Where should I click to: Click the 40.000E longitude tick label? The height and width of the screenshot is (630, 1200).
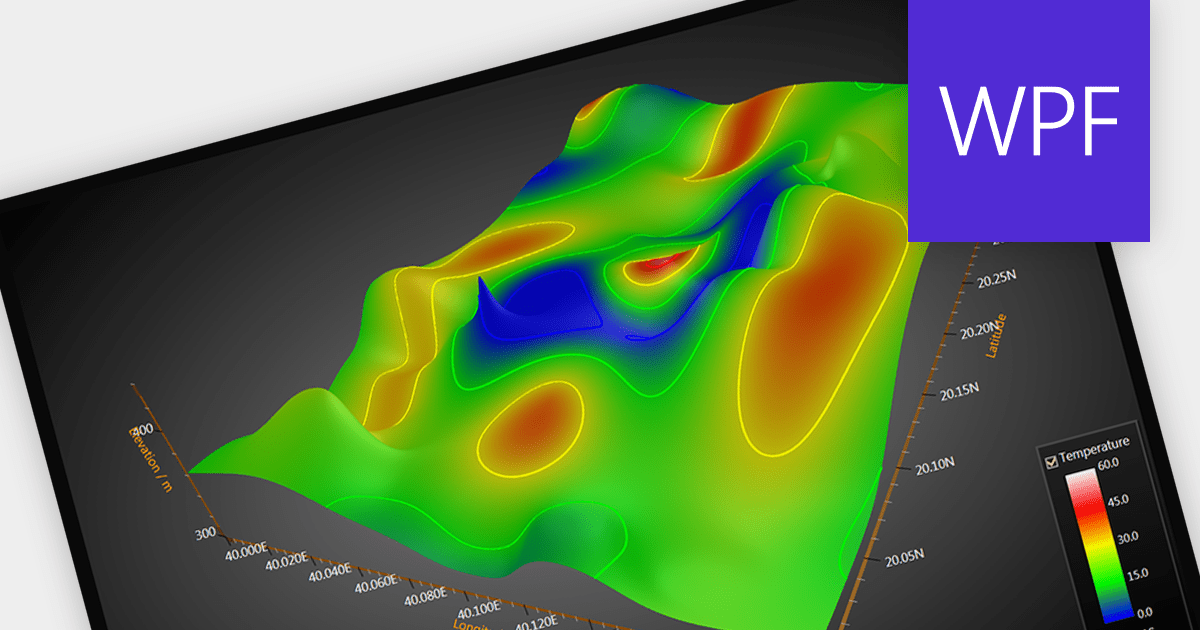click(244, 551)
